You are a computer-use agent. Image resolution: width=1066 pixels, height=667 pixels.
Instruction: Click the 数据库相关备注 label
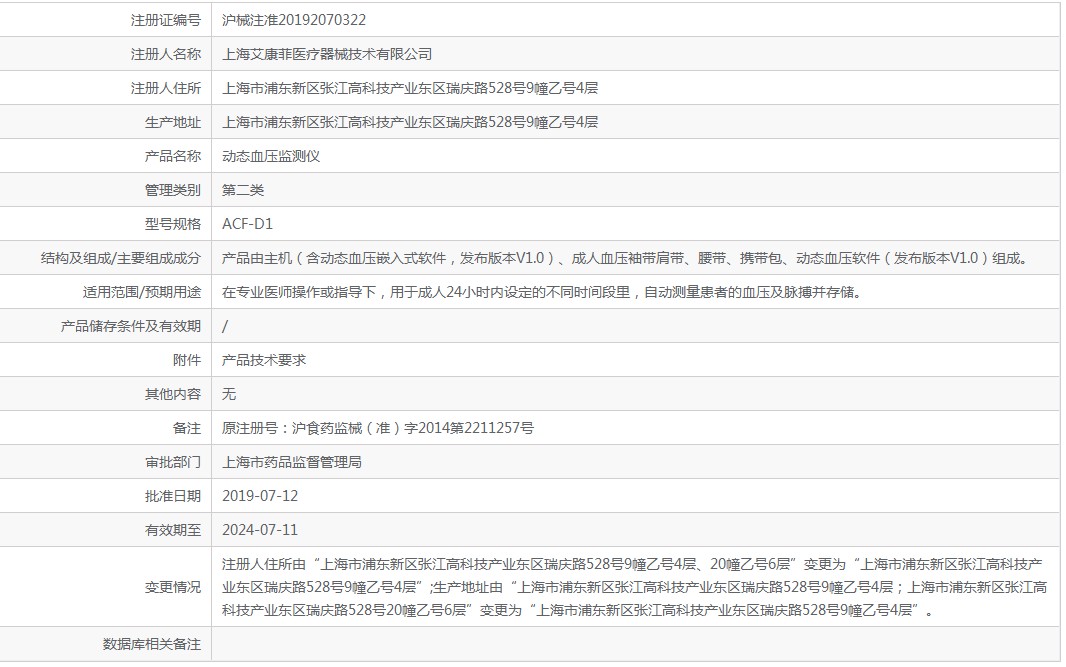[152, 645]
